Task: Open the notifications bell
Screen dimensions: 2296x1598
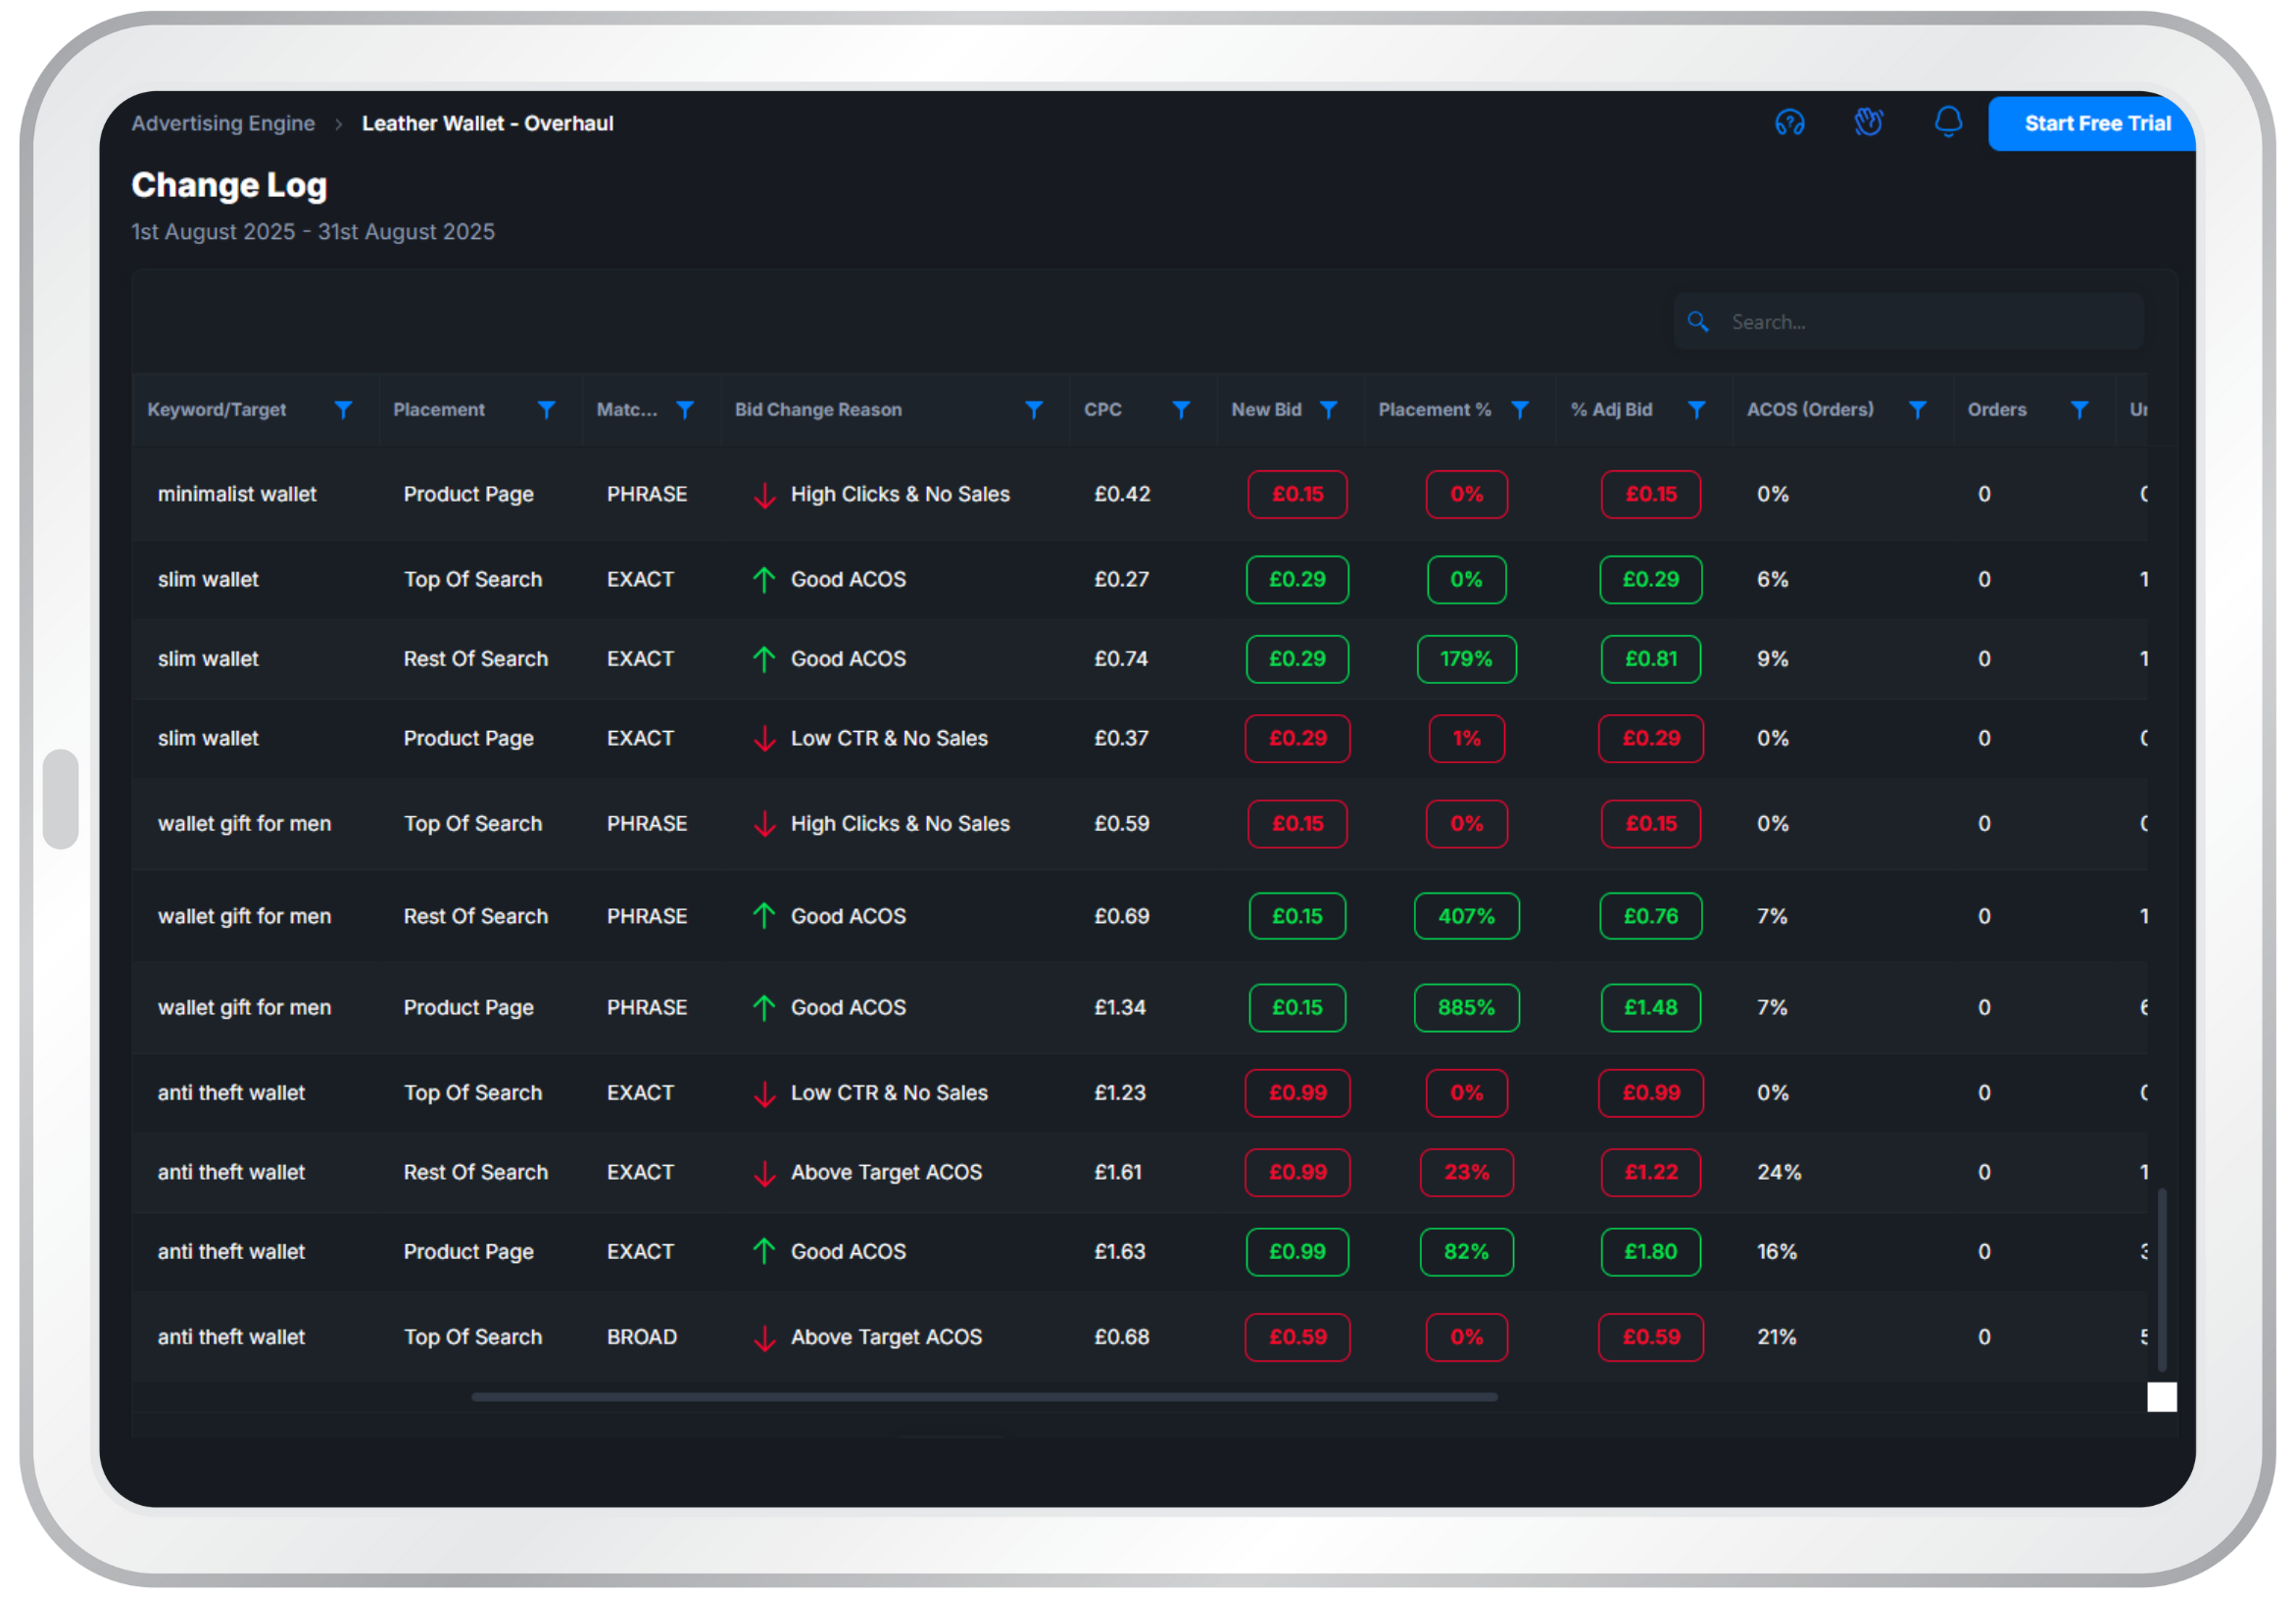Action: point(1947,122)
